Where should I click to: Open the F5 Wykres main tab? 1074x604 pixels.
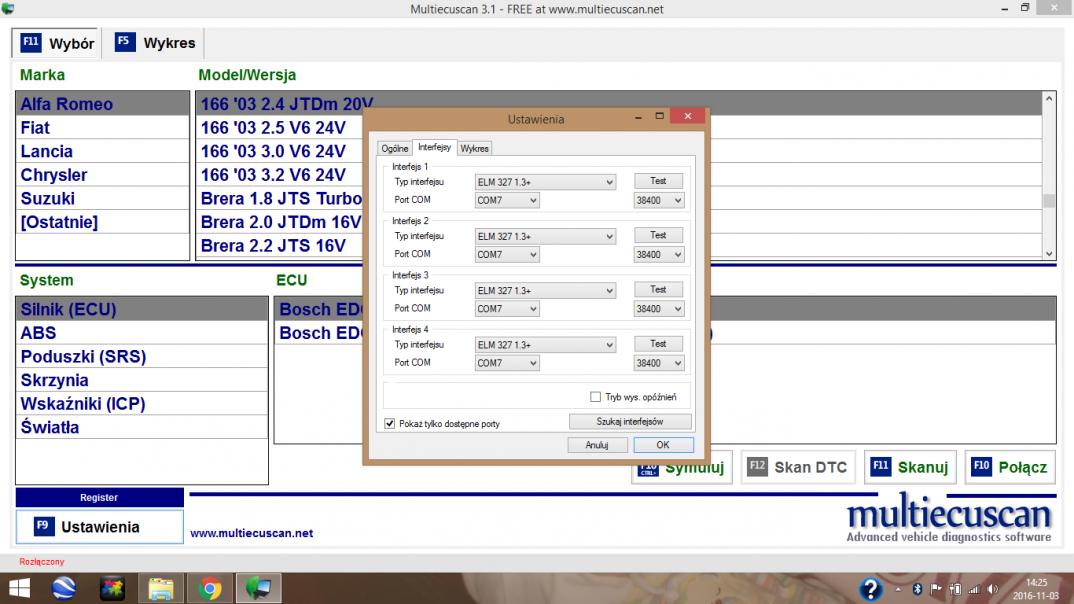pos(155,43)
